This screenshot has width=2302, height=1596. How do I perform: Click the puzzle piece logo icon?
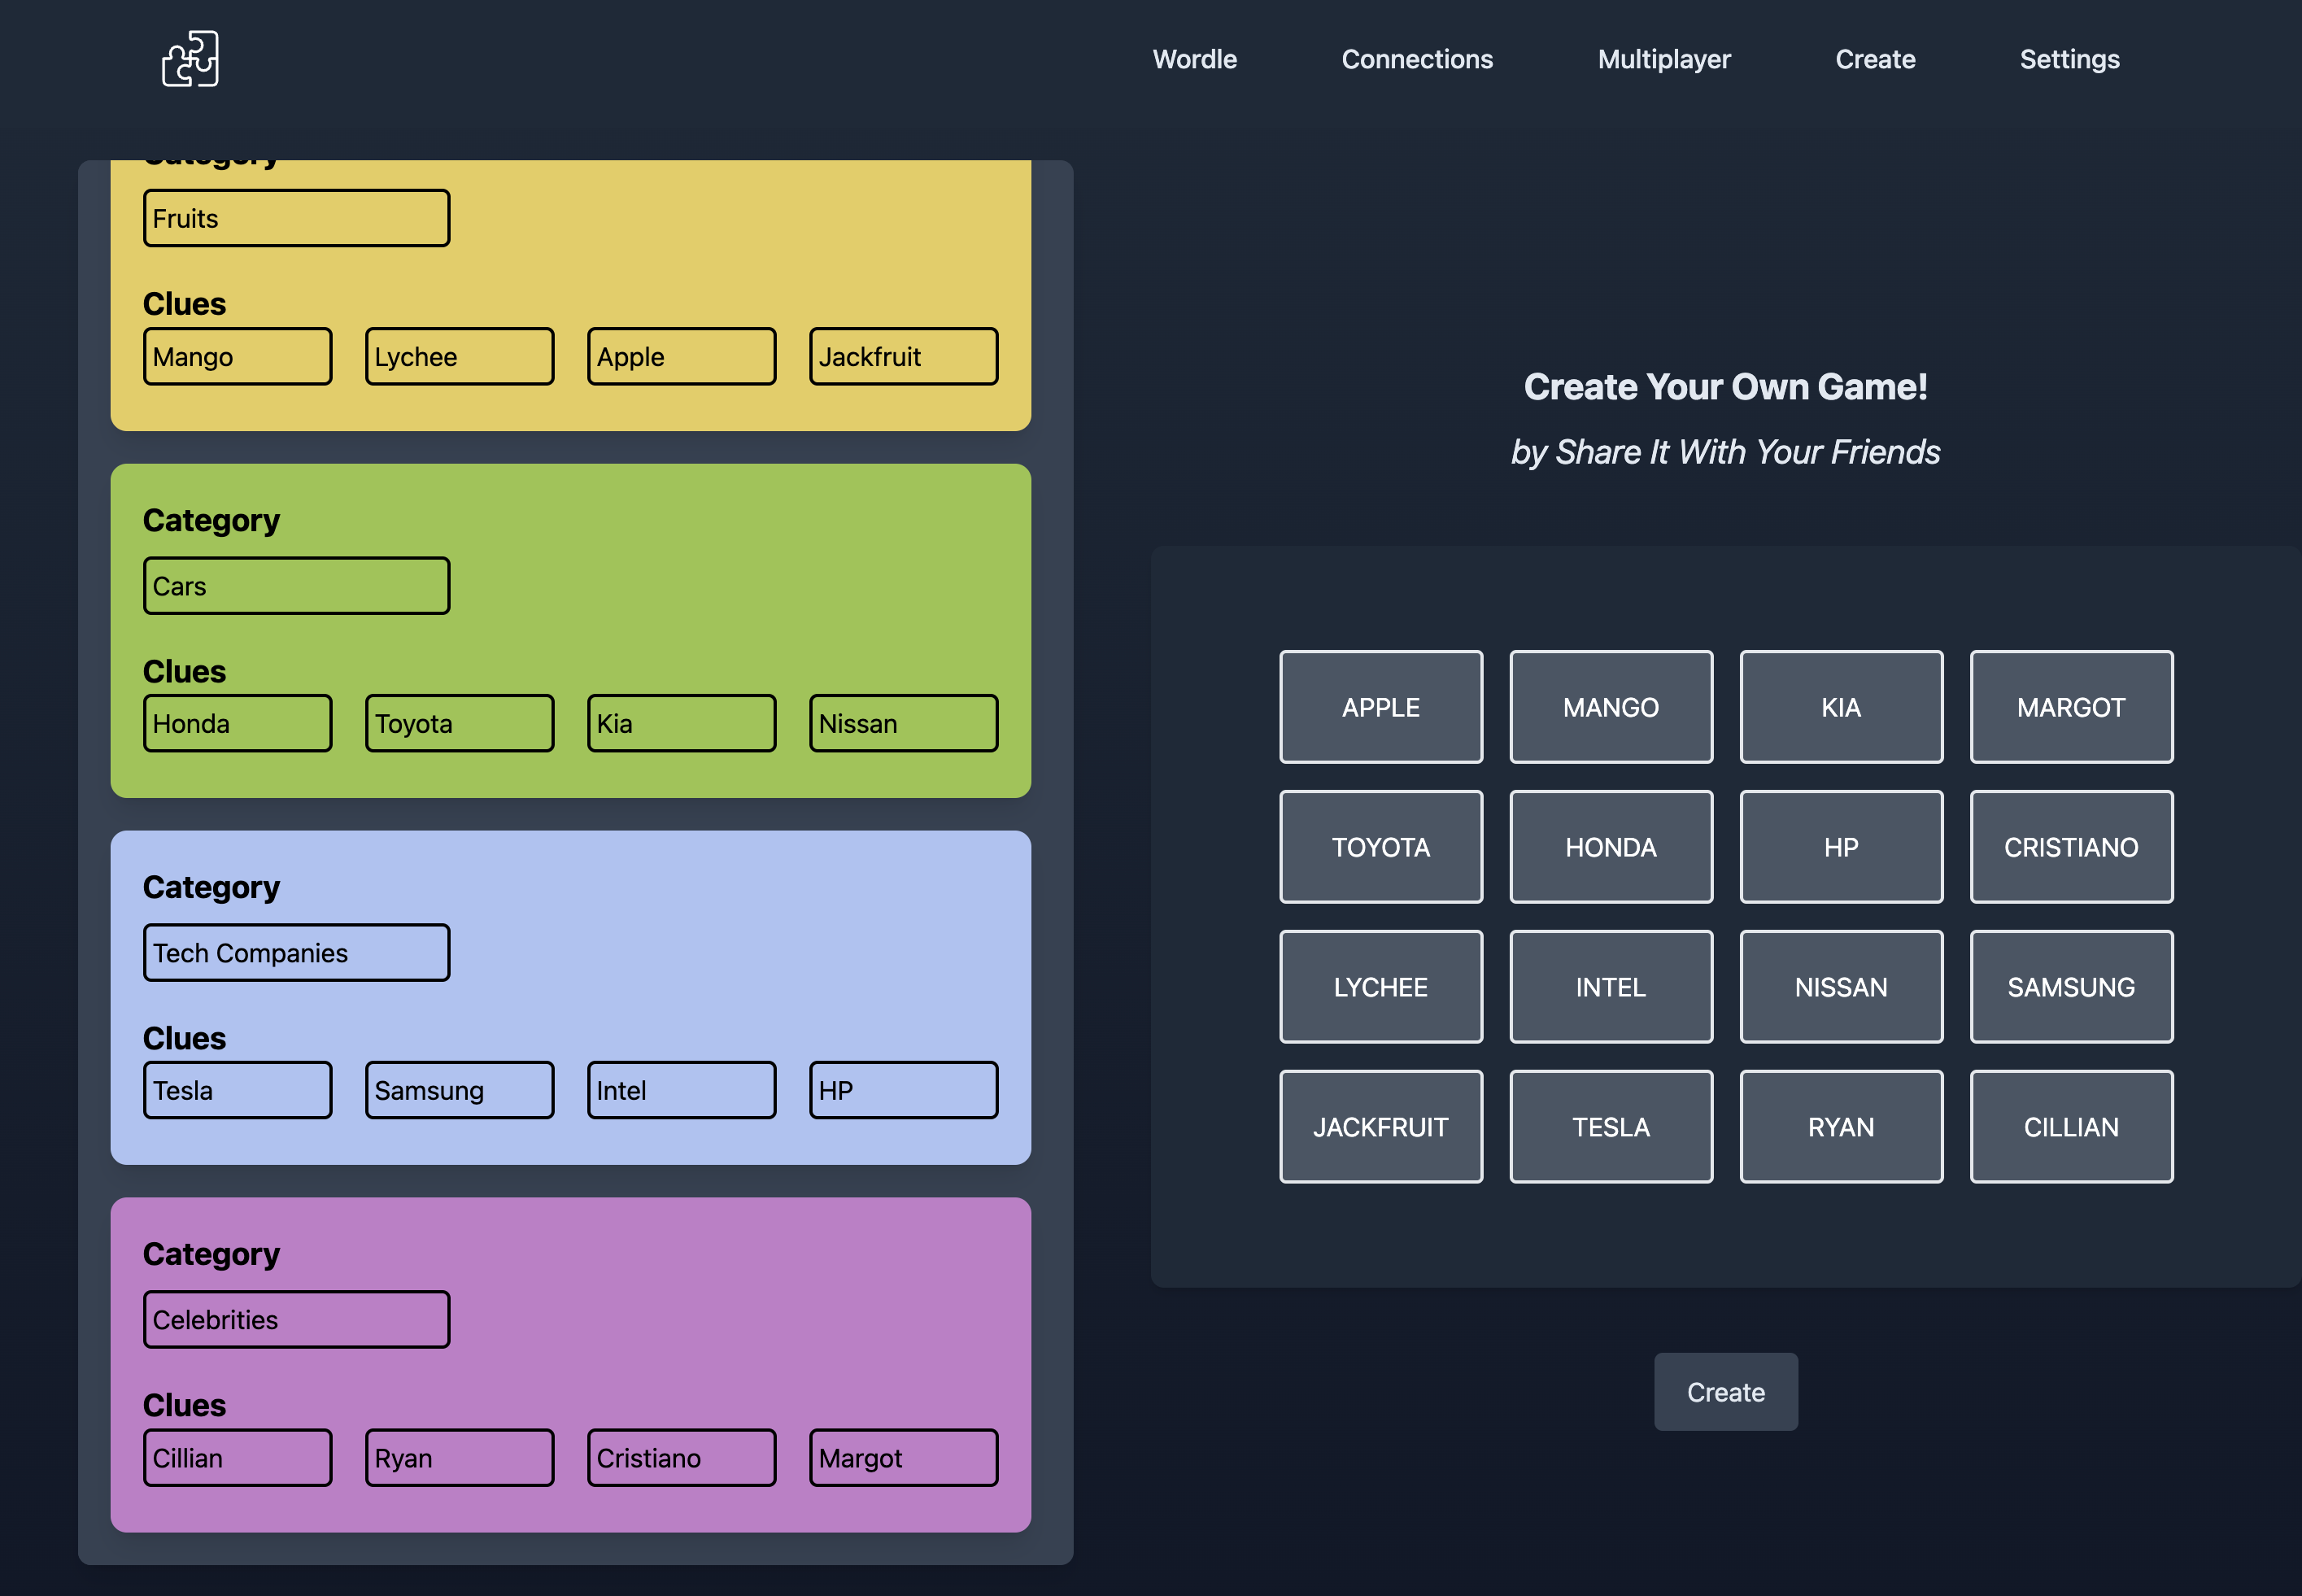coord(190,58)
